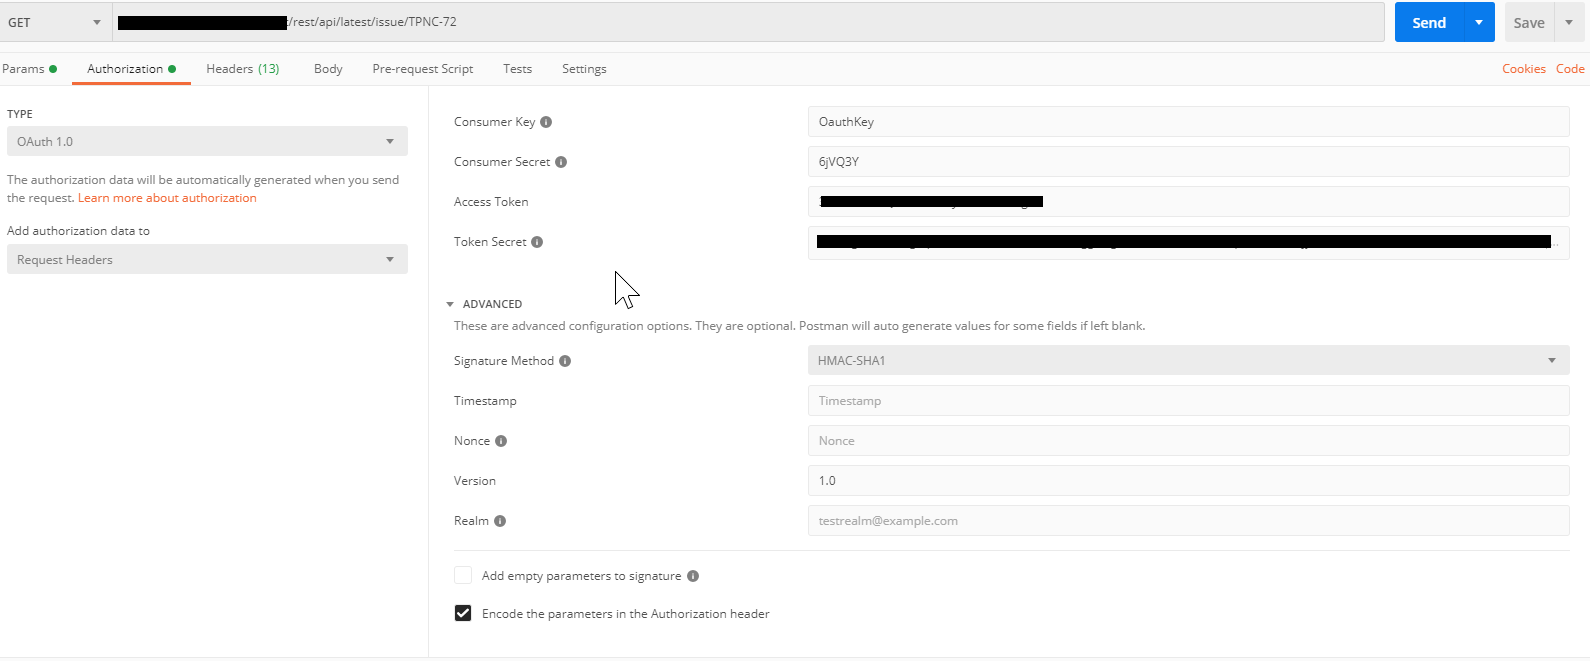Click the request URL field
Screen dimensions: 1590x661
(x=748, y=22)
